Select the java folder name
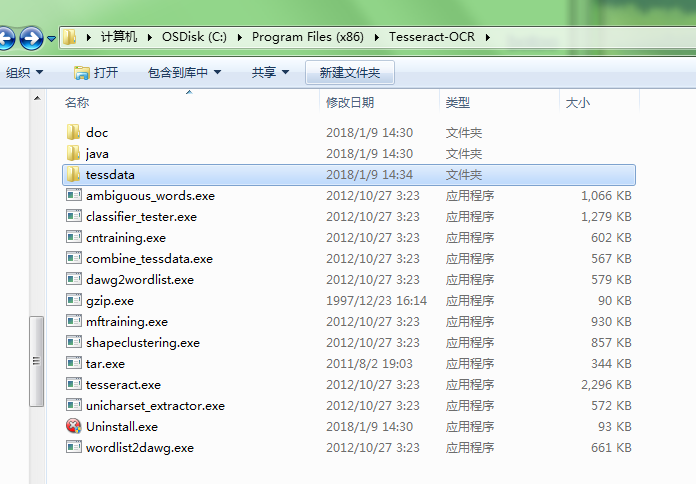Image resolution: width=696 pixels, height=484 pixels. (97, 154)
